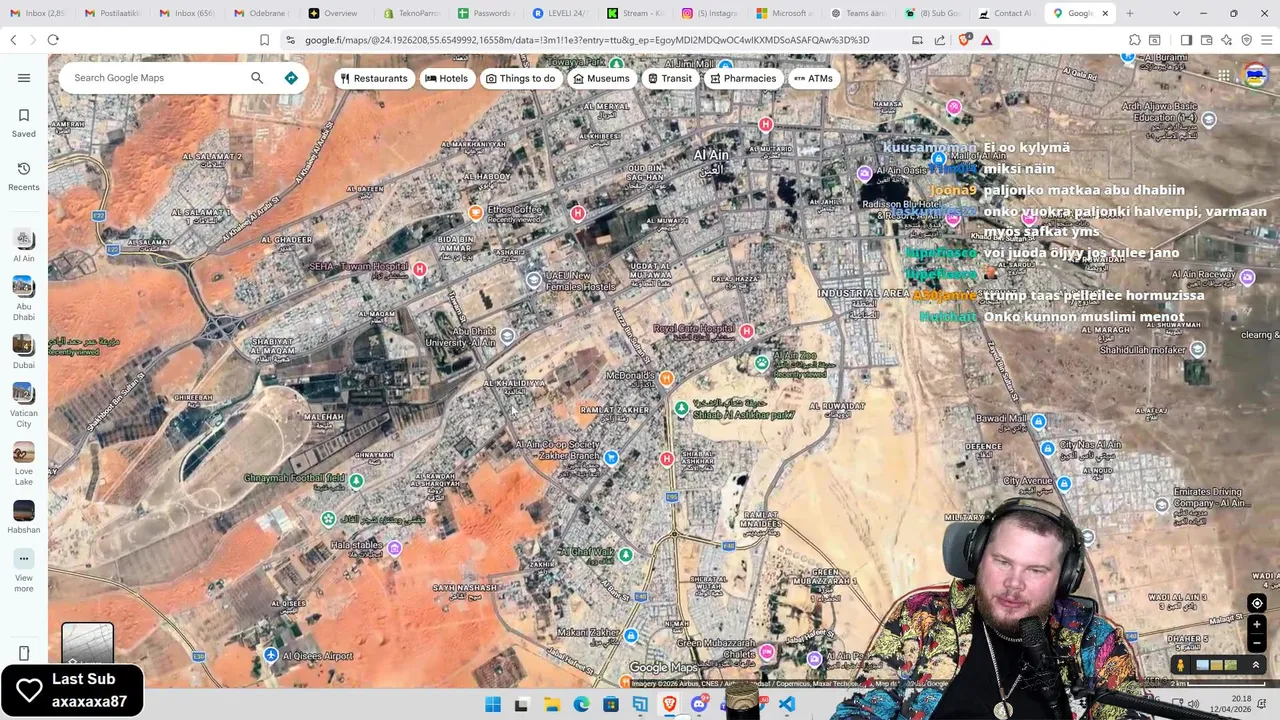Launch Microsoft Edge from the taskbar

pyautogui.click(x=581, y=705)
